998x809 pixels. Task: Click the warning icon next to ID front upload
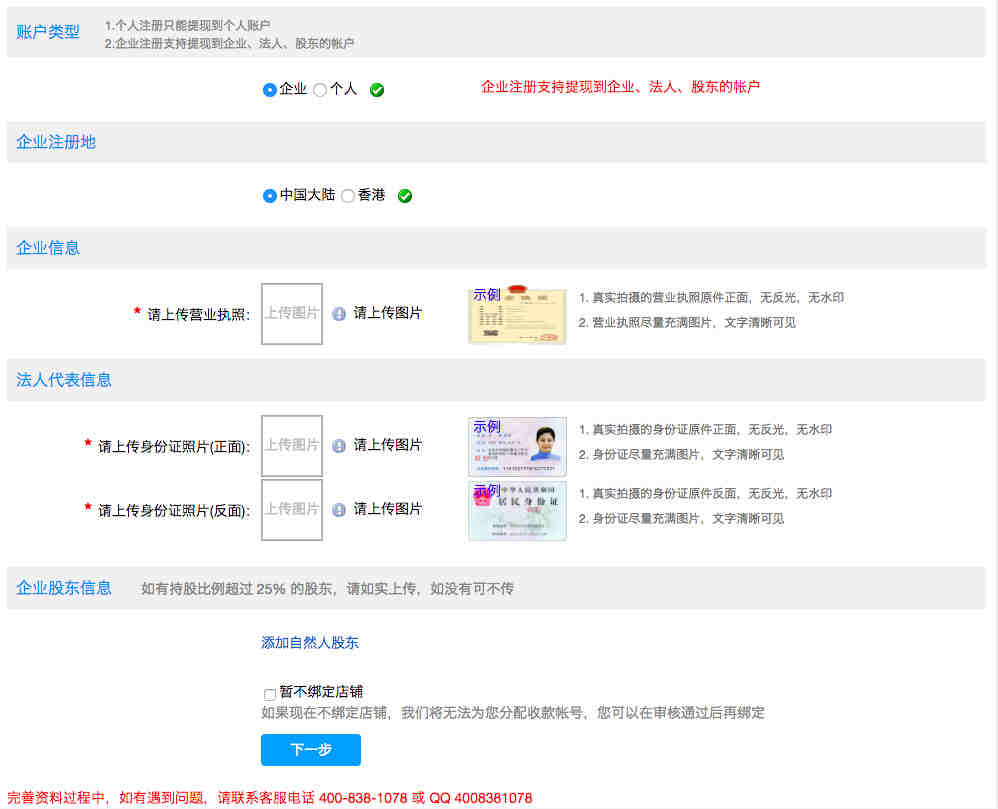(339, 446)
